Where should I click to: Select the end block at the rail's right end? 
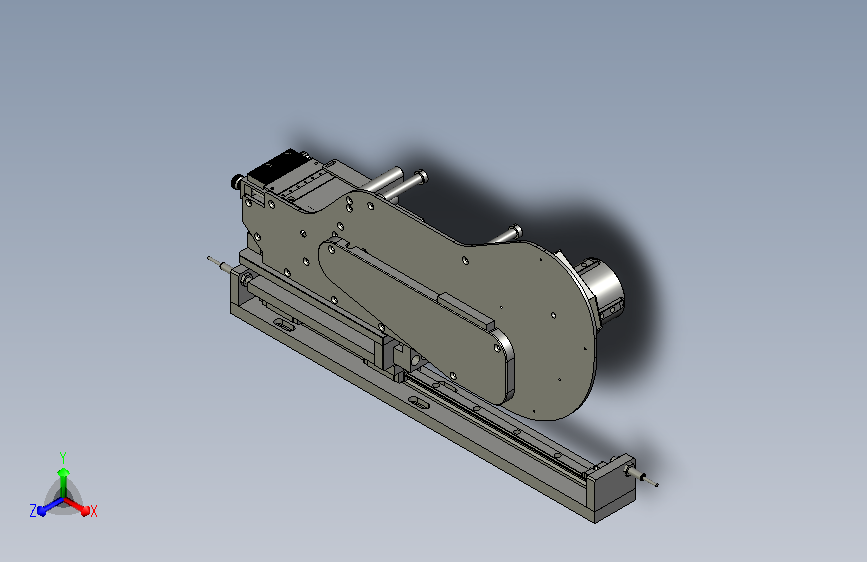click(613, 488)
